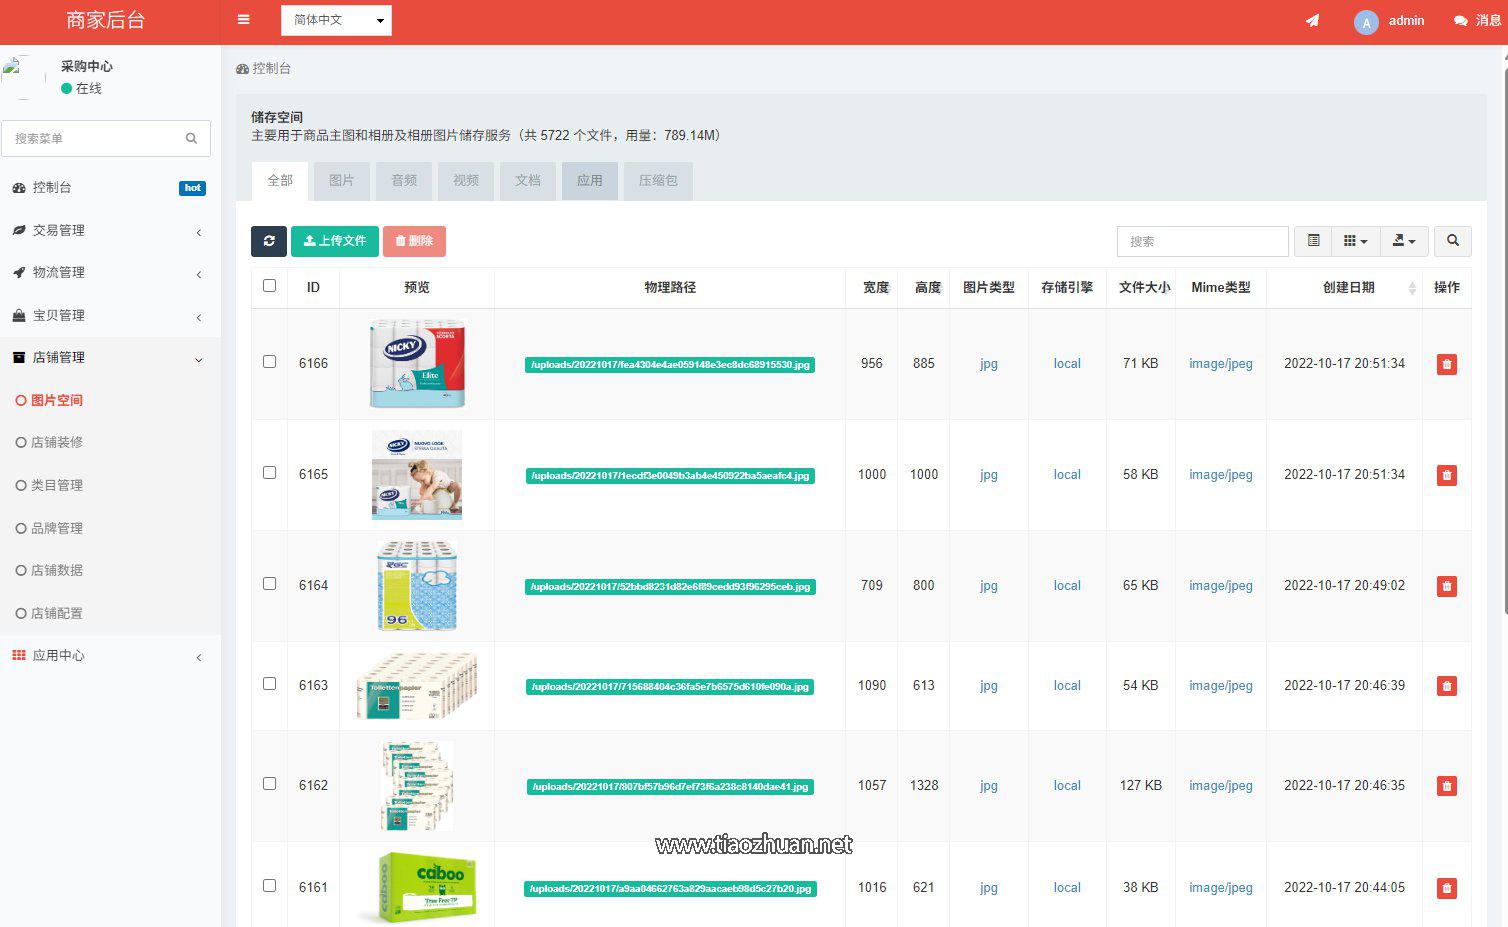Select the checkbox for row 6164
Image resolution: width=1508 pixels, height=927 pixels.
coord(269,583)
